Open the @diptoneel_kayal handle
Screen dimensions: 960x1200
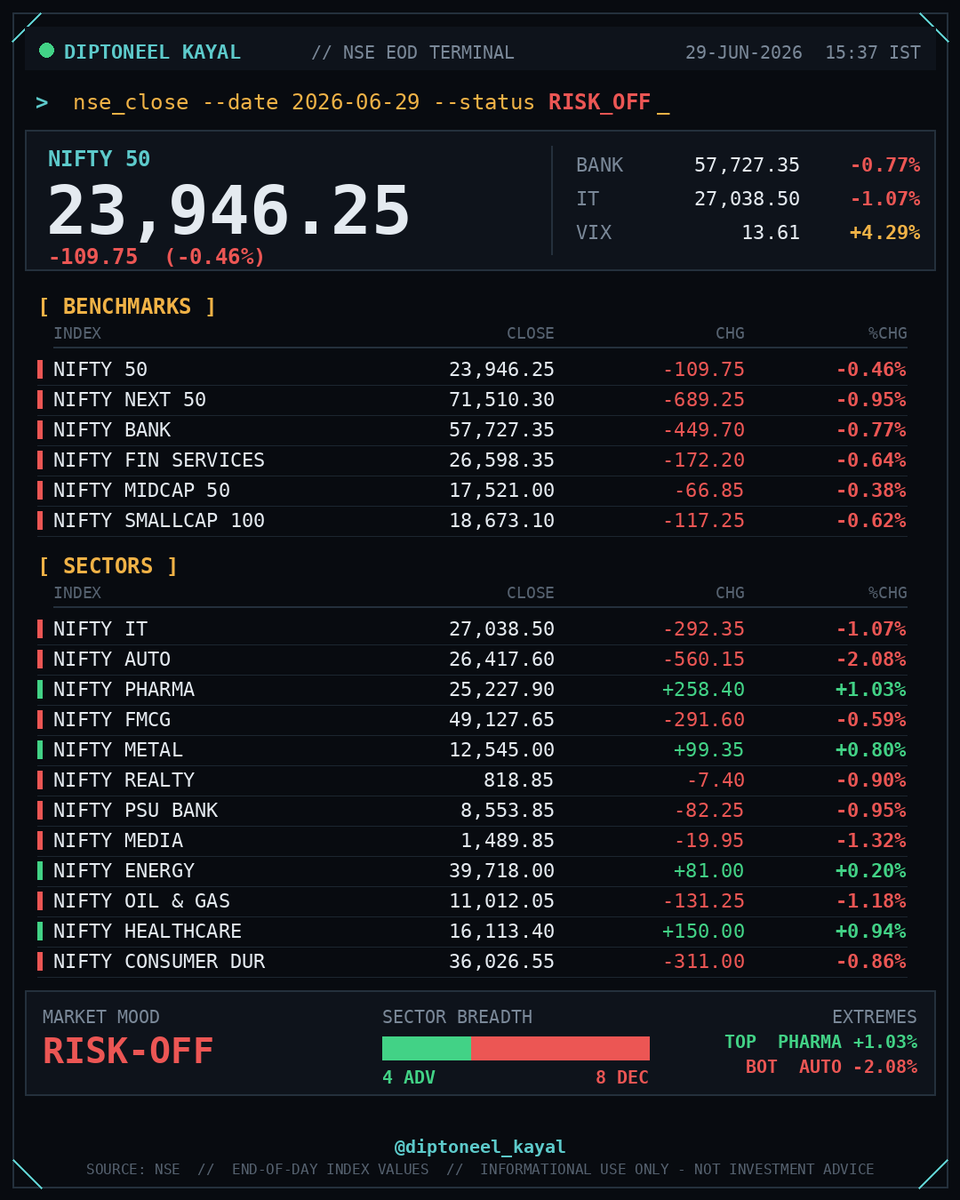480,1147
